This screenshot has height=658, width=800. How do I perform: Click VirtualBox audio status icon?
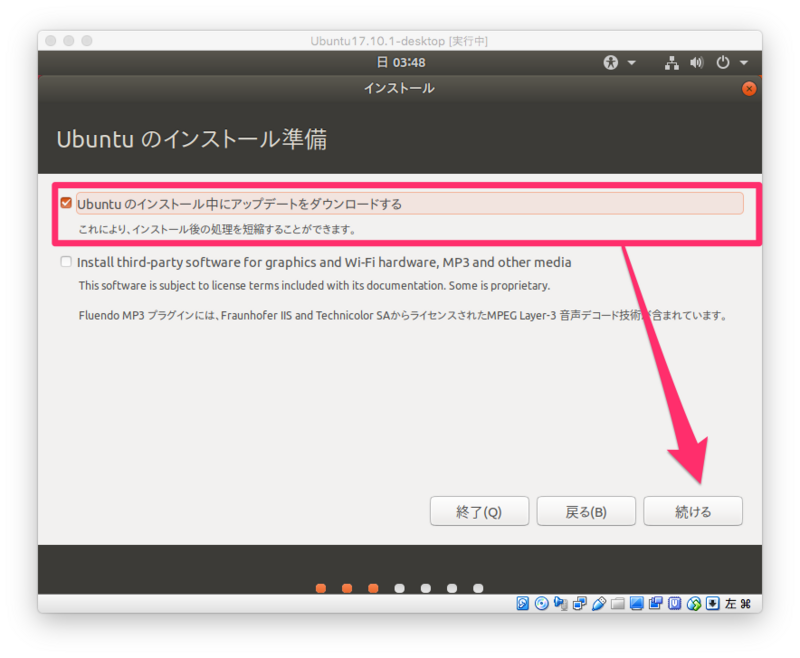pyautogui.click(x=561, y=603)
